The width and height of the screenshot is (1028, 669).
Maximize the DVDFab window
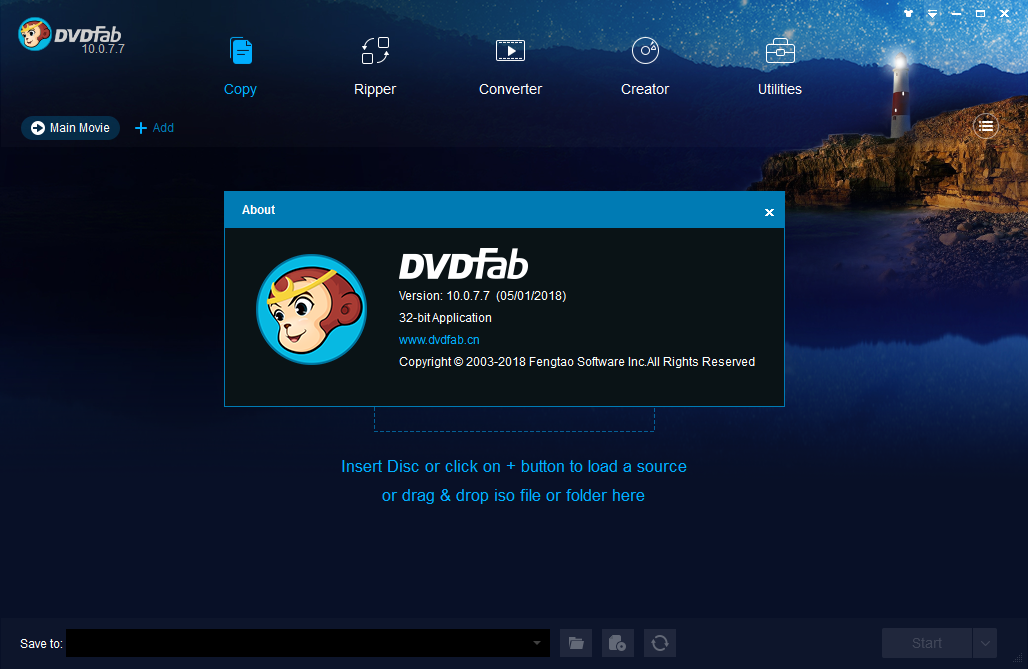[980, 14]
